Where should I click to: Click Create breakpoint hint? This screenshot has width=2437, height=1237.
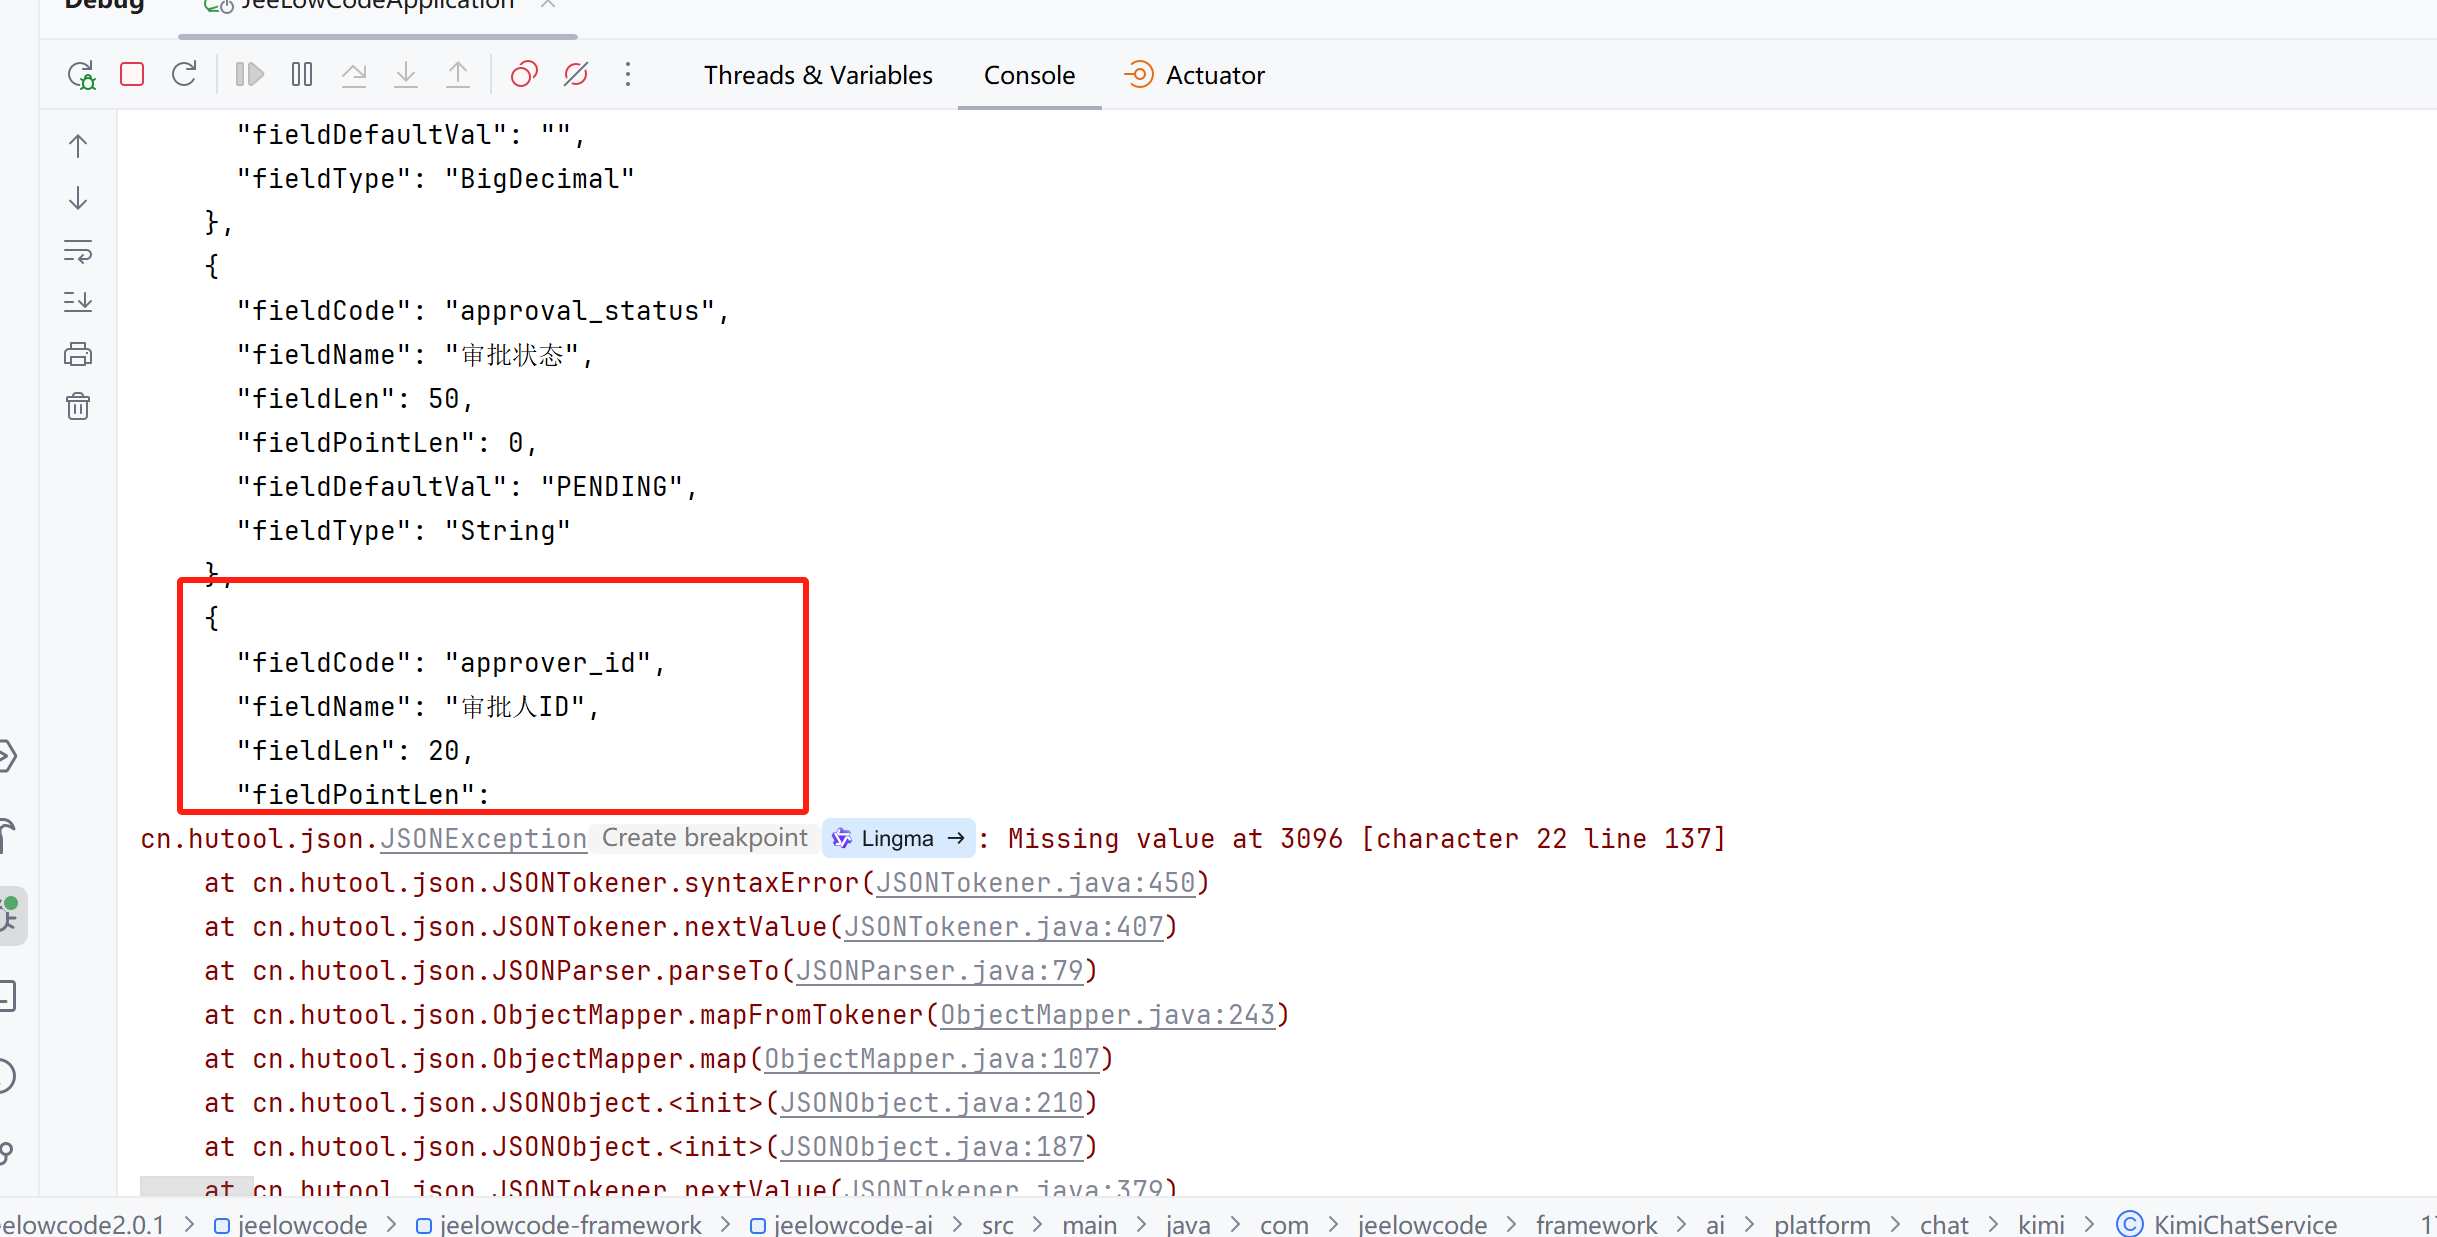(x=704, y=838)
